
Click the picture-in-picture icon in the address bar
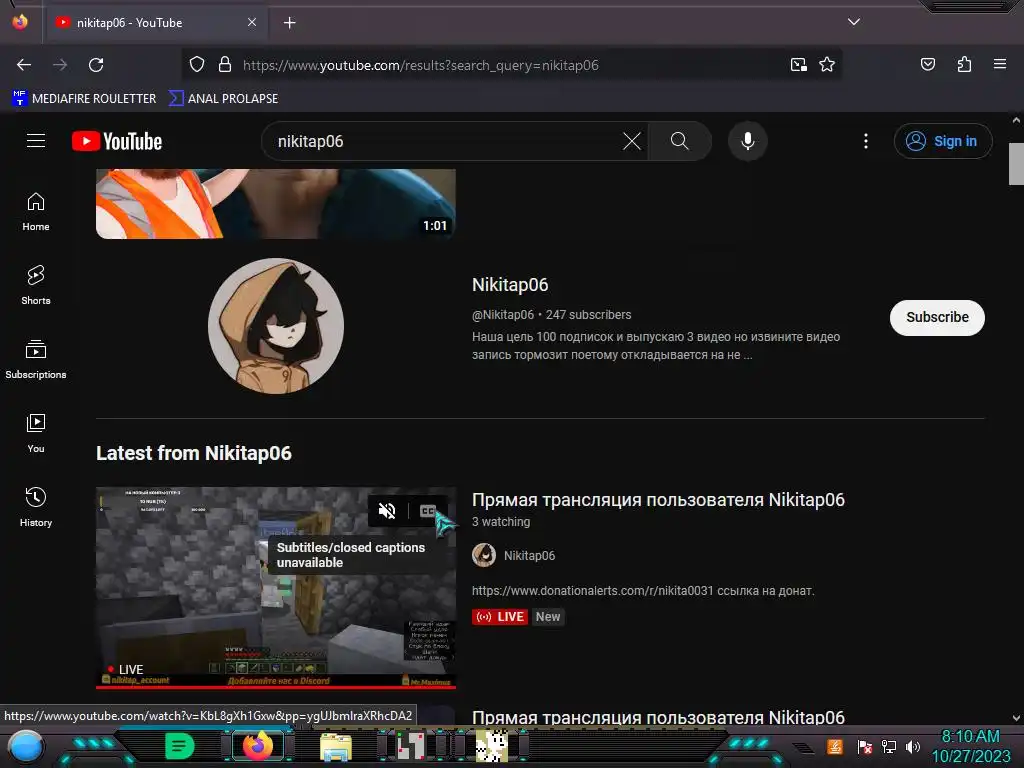[x=798, y=65]
